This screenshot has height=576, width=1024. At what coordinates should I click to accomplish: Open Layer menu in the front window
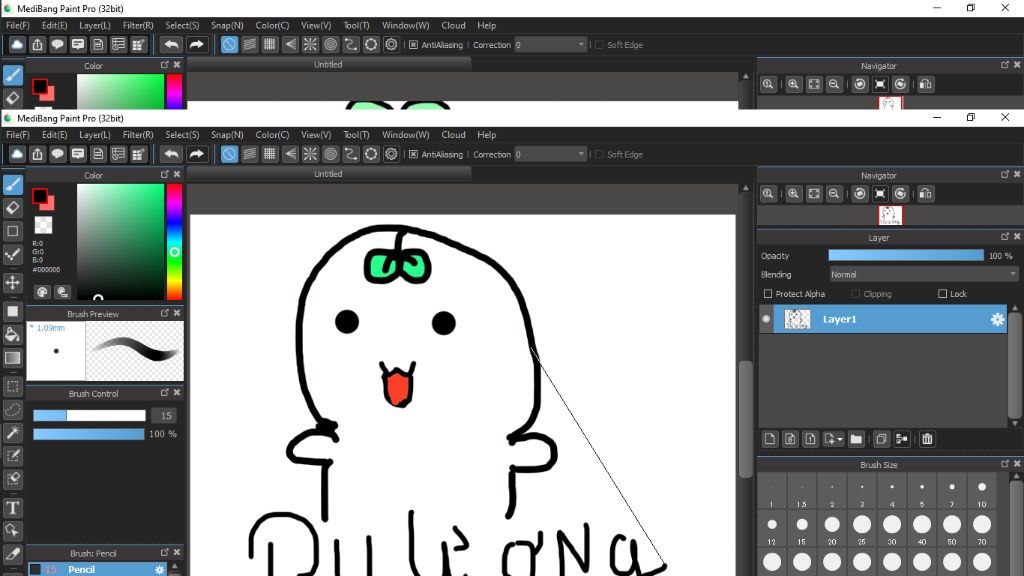(x=95, y=135)
